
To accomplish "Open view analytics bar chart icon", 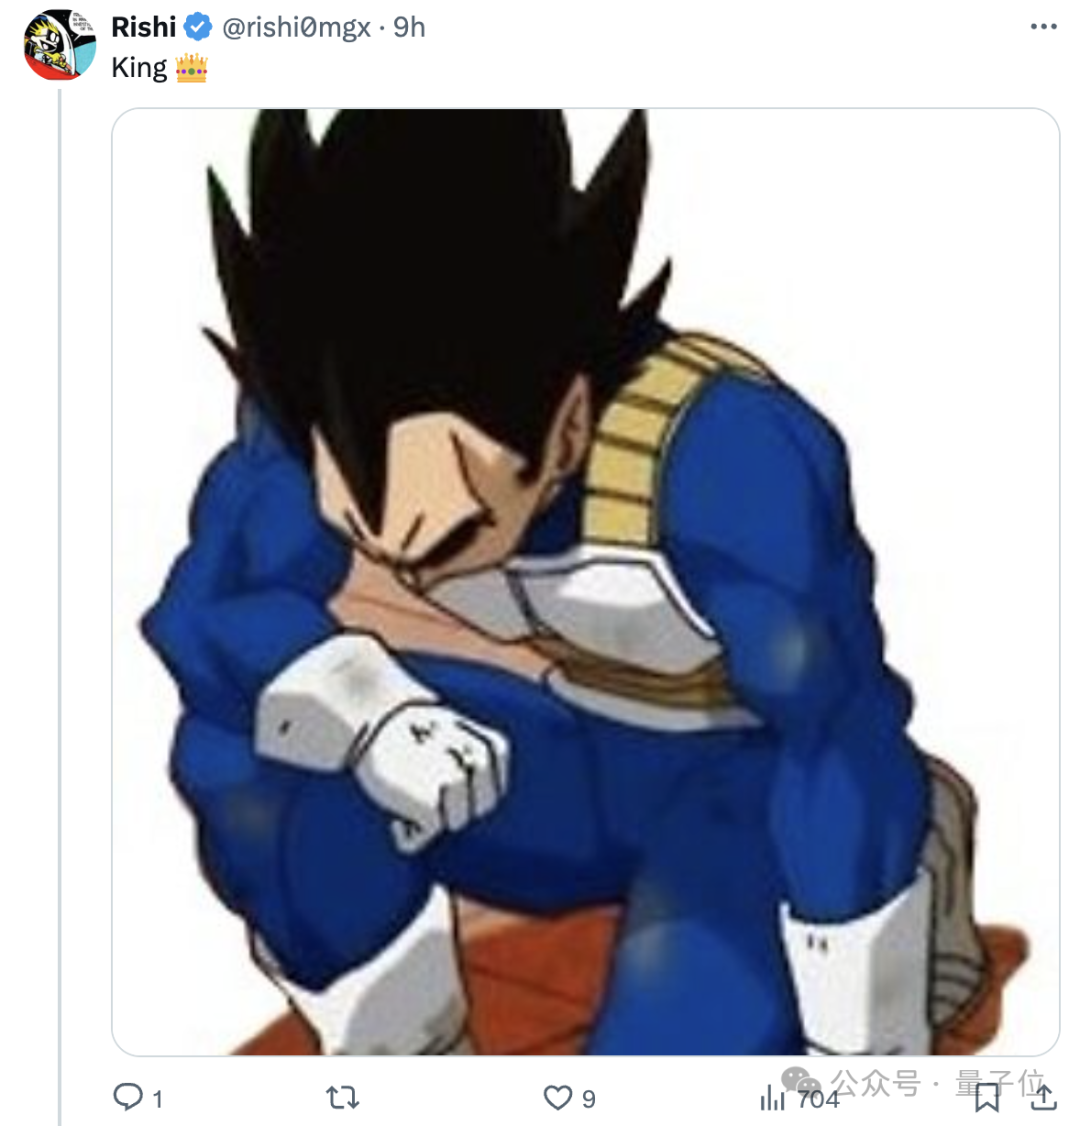I will coord(772,1097).
